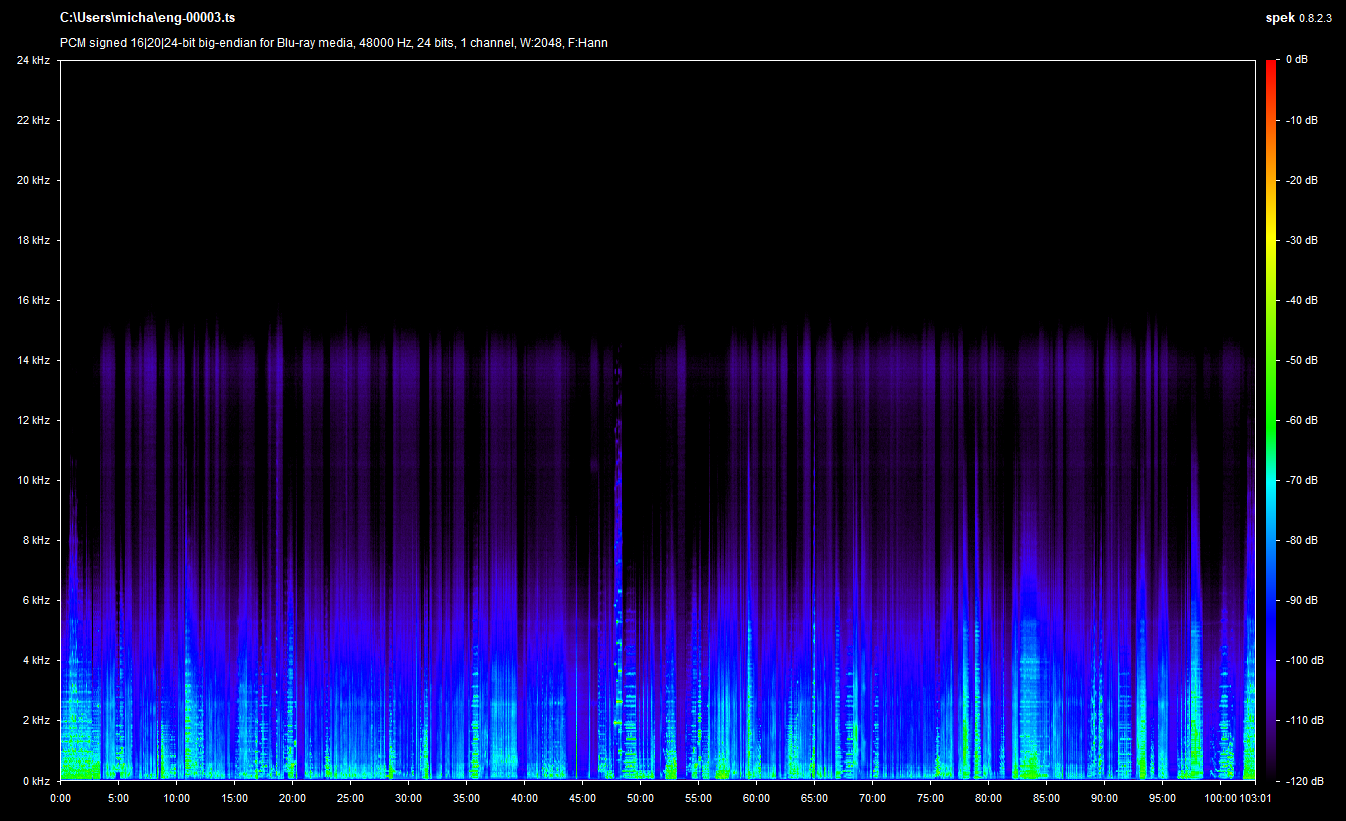
Task: Click the 25:00 time axis marker
Action: [x=351, y=798]
